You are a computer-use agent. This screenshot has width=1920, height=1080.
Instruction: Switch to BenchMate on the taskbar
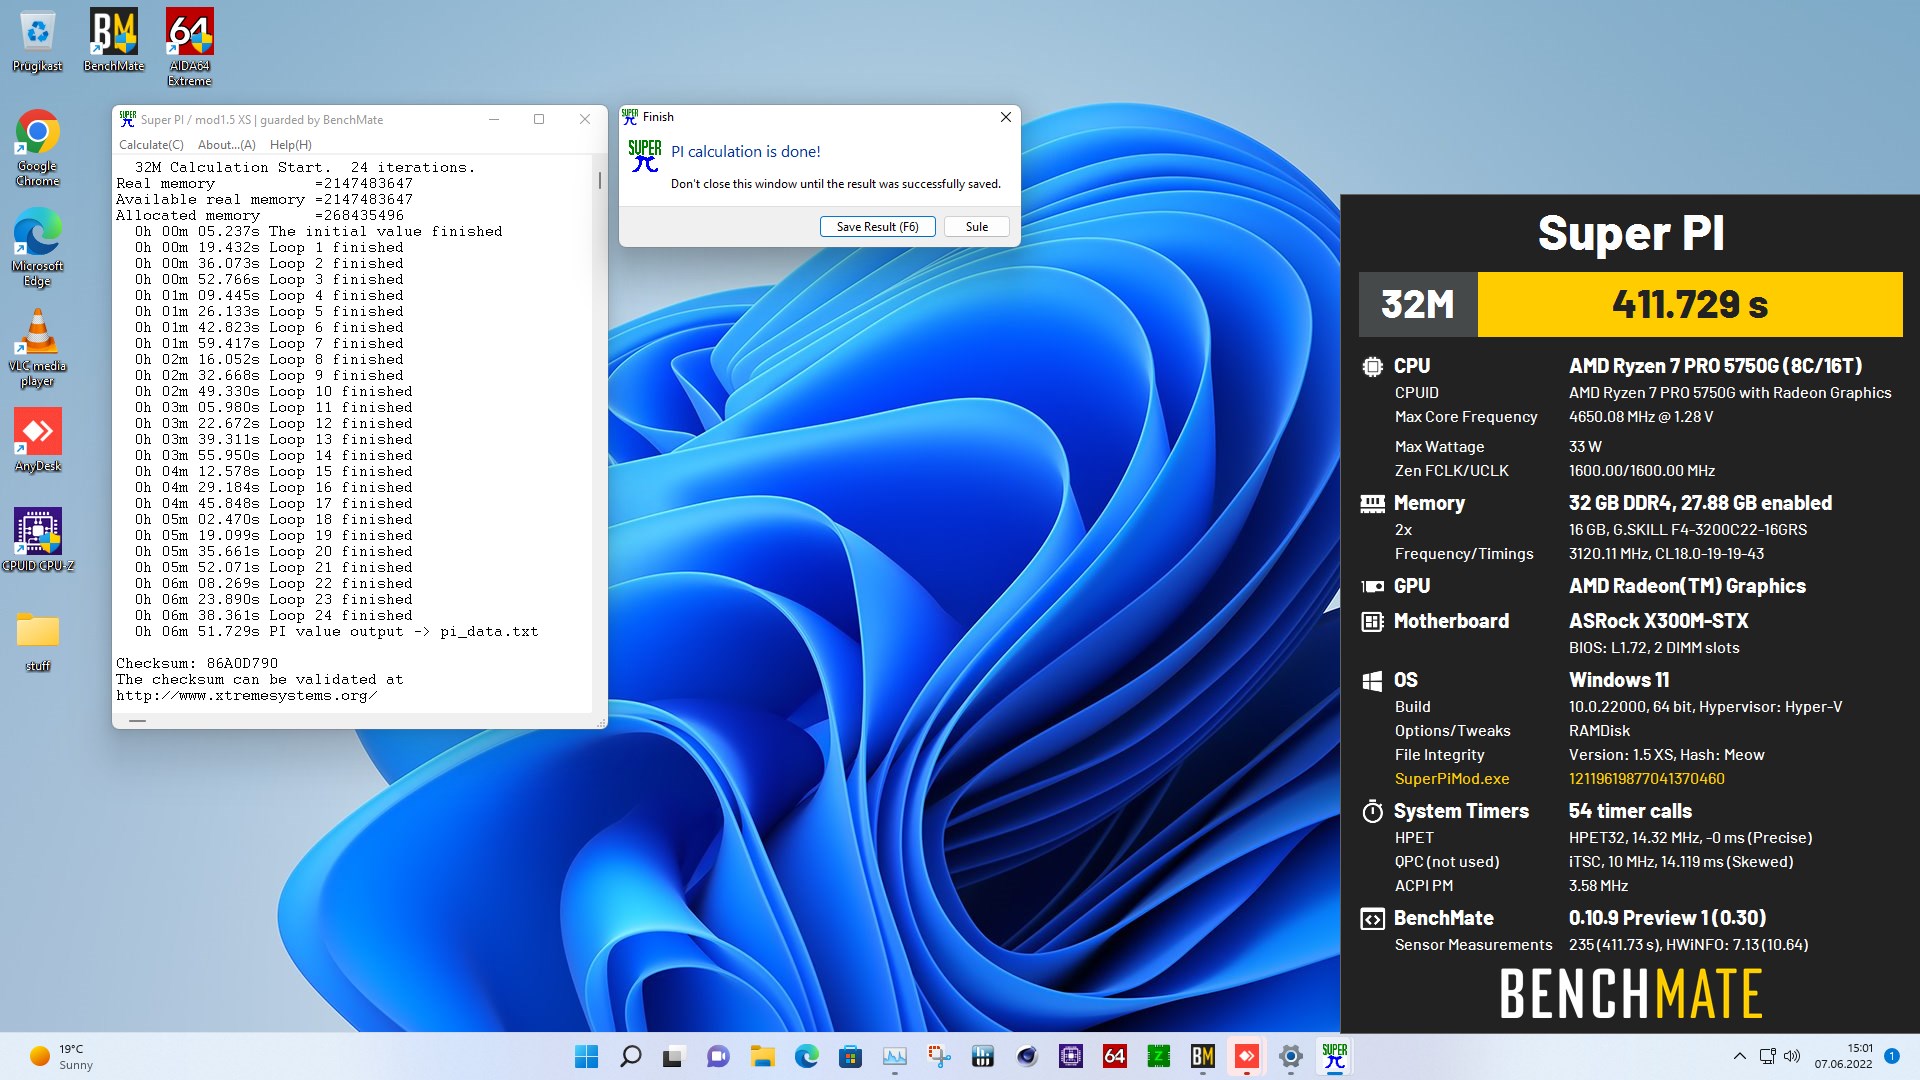click(x=1202, y=1056)
